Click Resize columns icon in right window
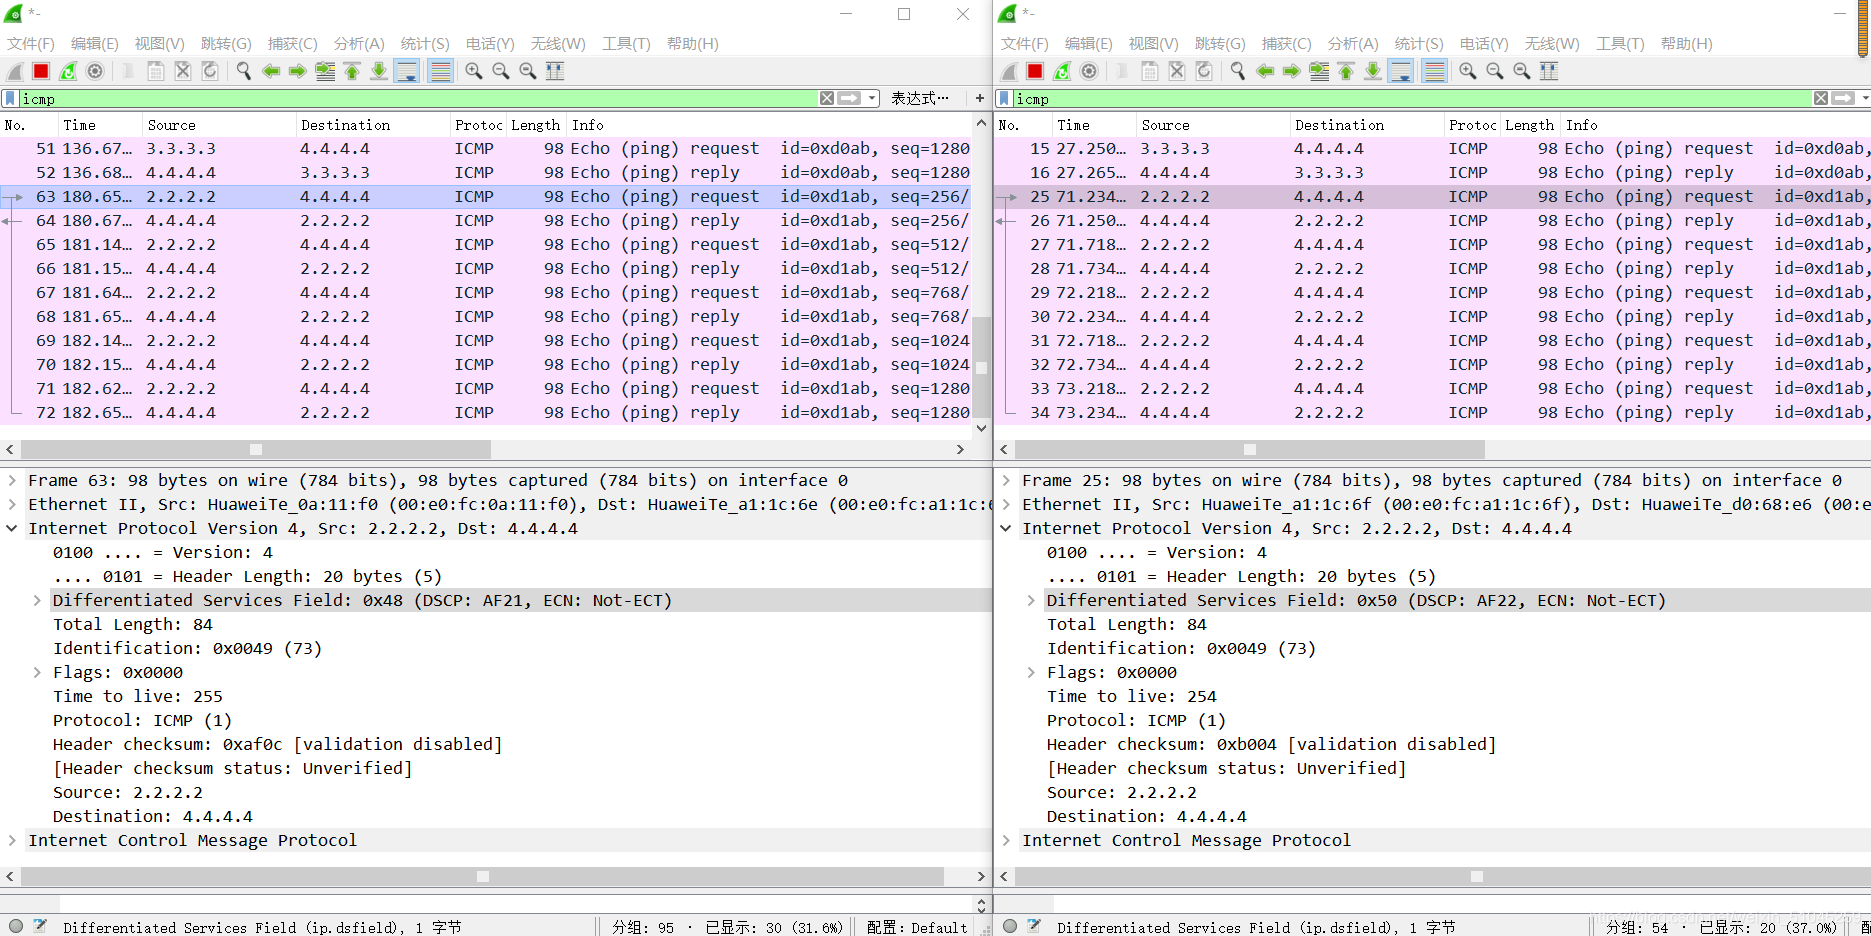 [x=1549, y=71]
